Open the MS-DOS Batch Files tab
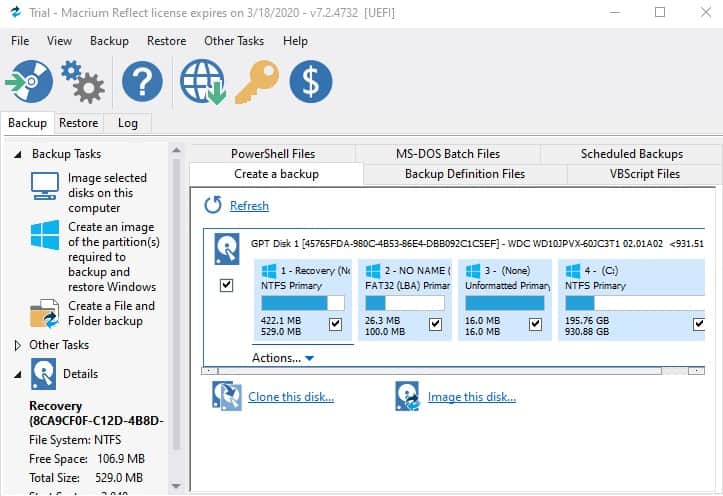 [x=448, y=154]
